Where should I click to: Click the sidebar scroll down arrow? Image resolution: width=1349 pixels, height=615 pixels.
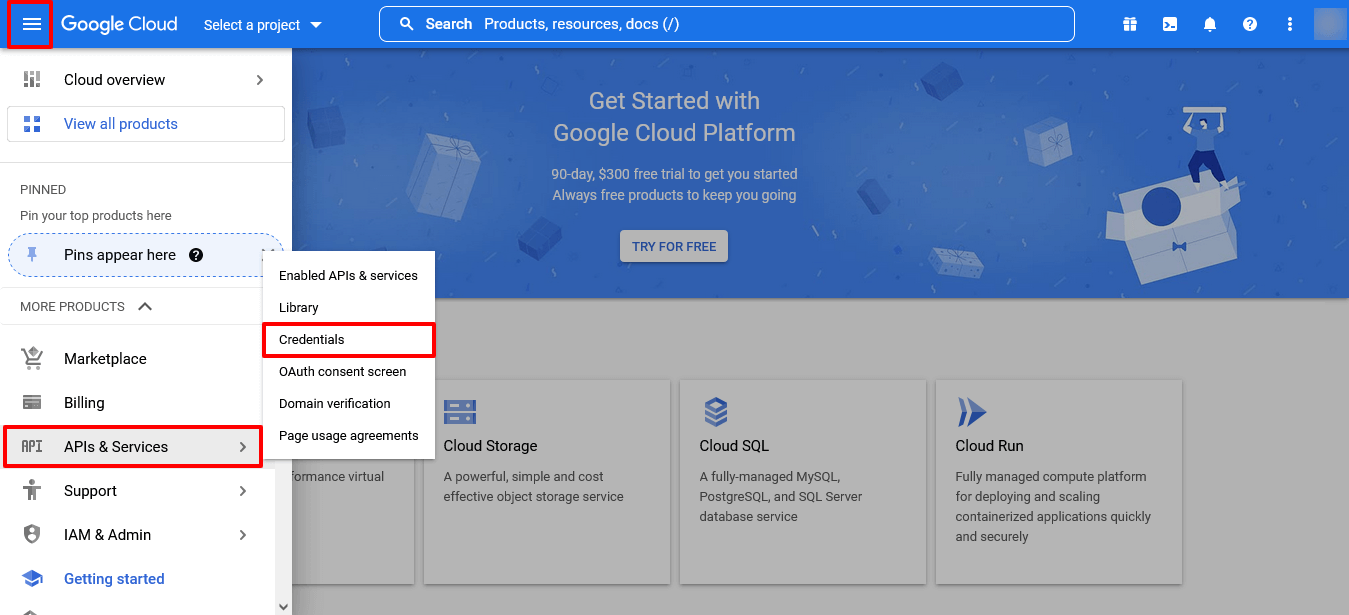283,606
